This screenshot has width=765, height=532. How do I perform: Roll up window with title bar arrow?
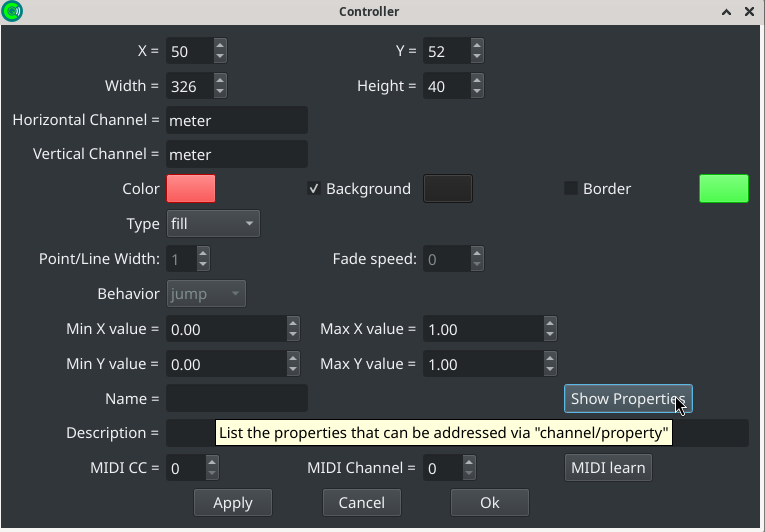coord(726,12)
